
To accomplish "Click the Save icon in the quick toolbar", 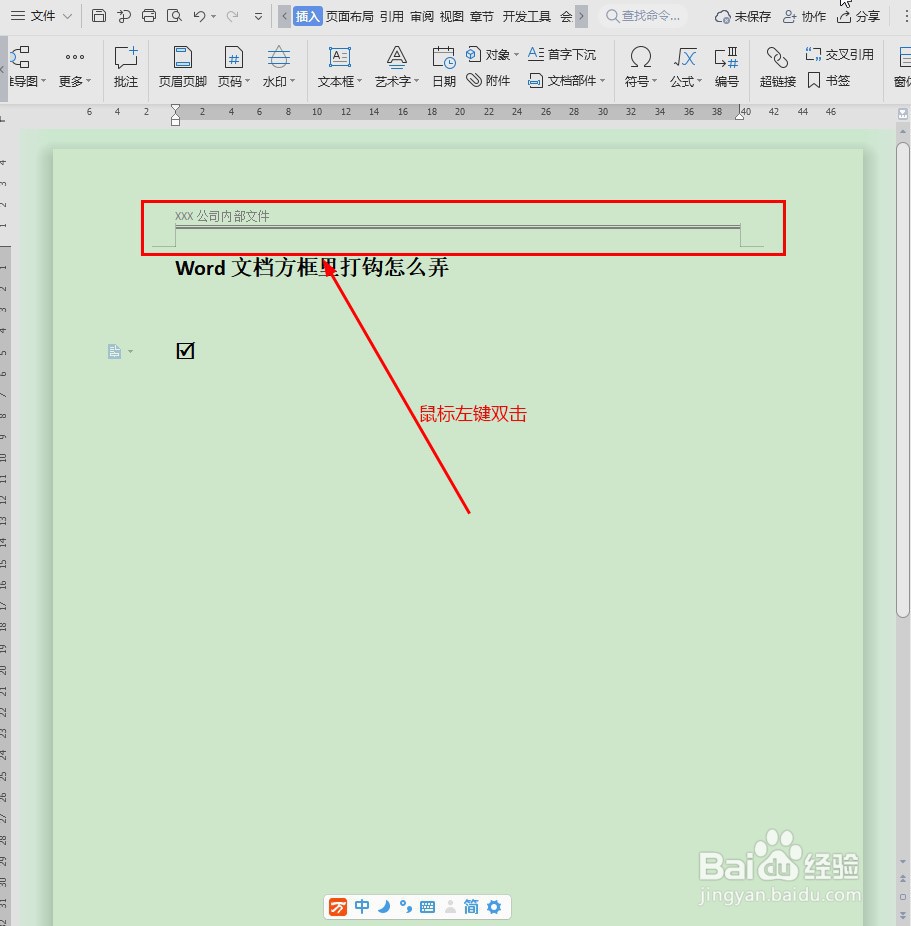I will coord(99,16).
